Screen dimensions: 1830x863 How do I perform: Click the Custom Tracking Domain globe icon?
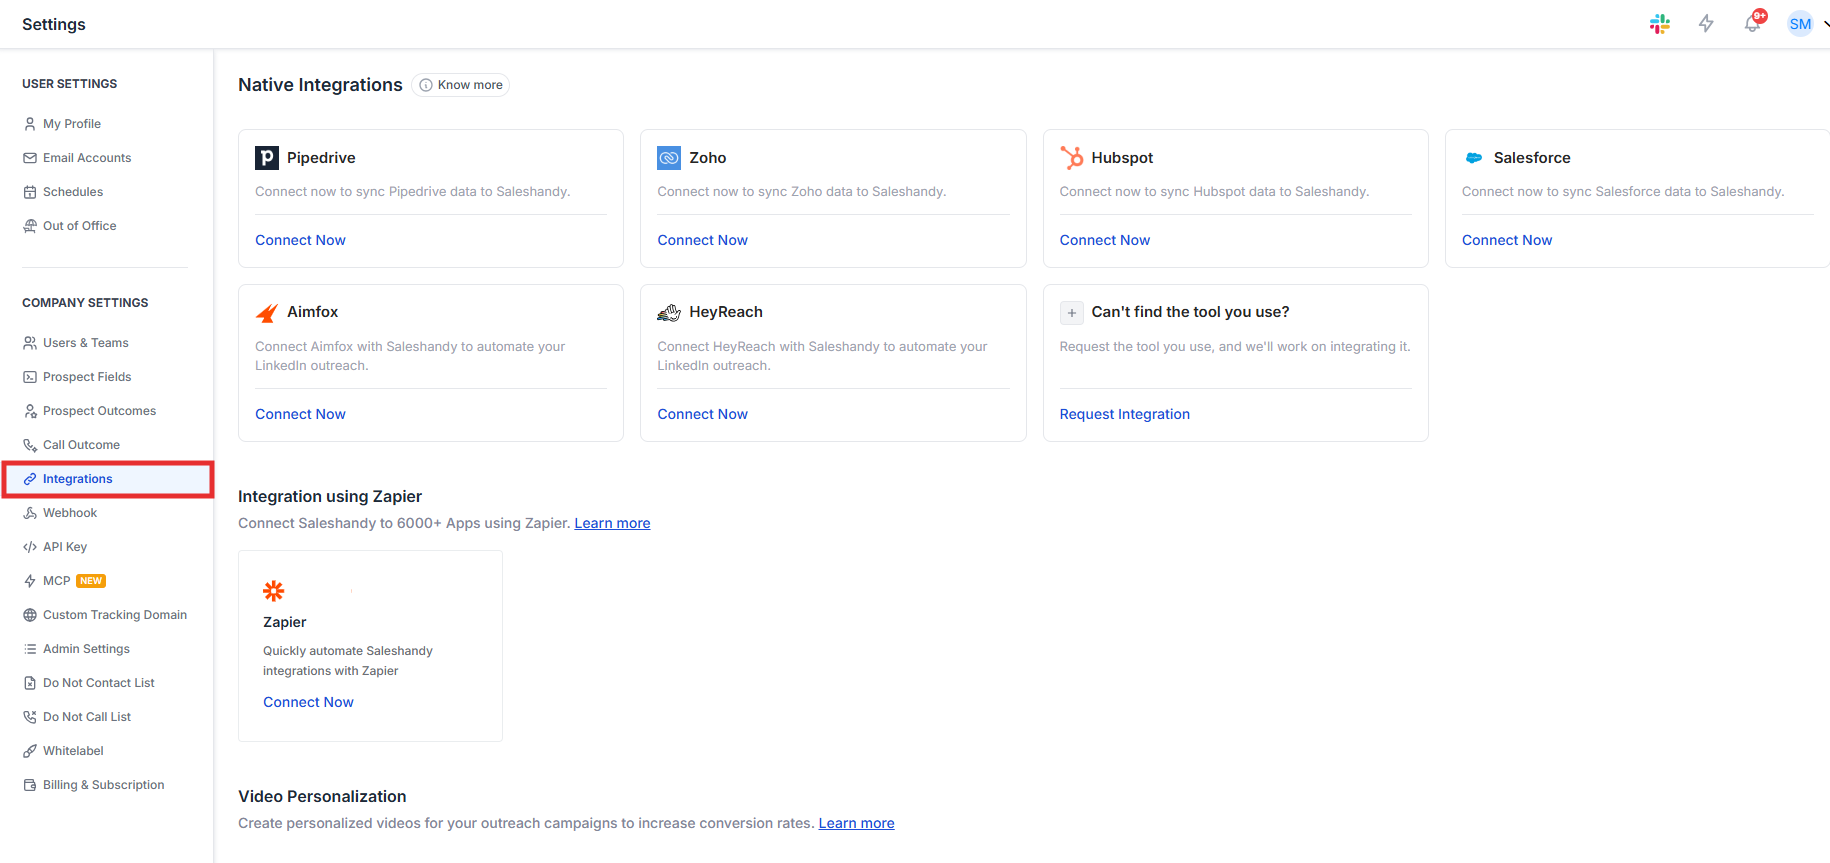30,615
